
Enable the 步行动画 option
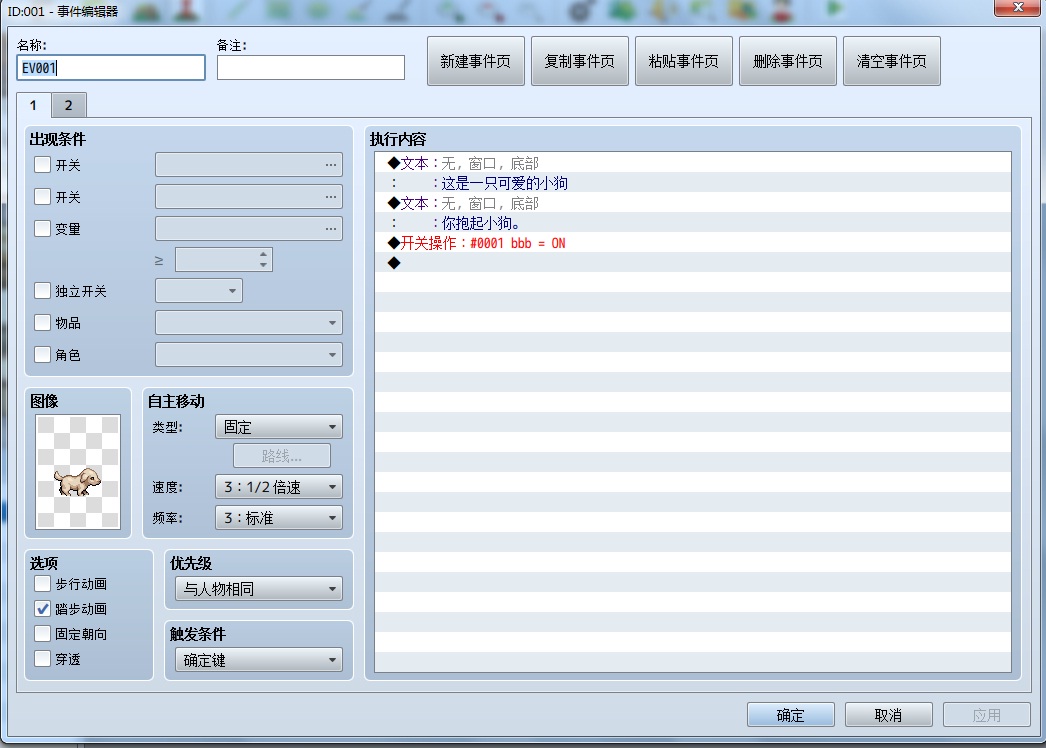(42, 584)
